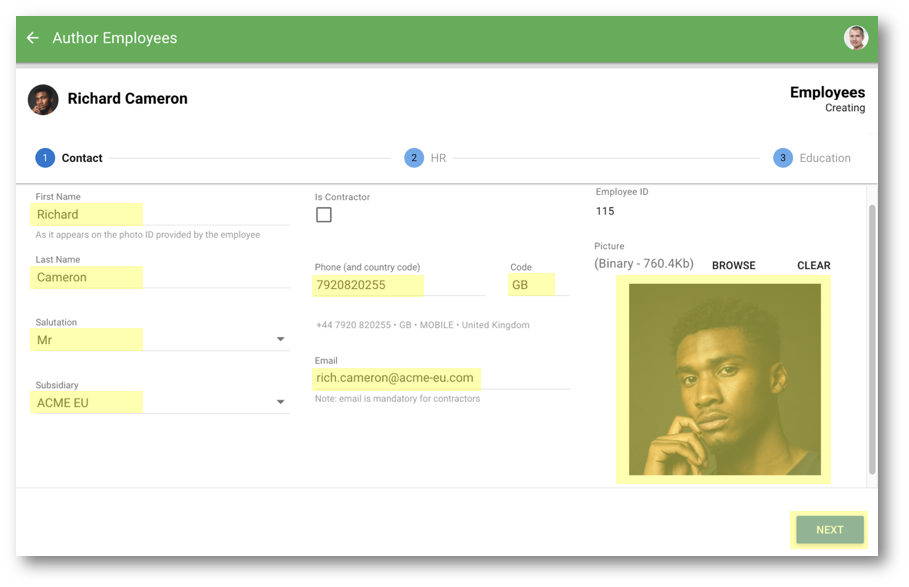Image resolution: width=909 pixels, height=587 pixels.
Task: Click the Employees heading near Creating
Action: click(827, 93)
